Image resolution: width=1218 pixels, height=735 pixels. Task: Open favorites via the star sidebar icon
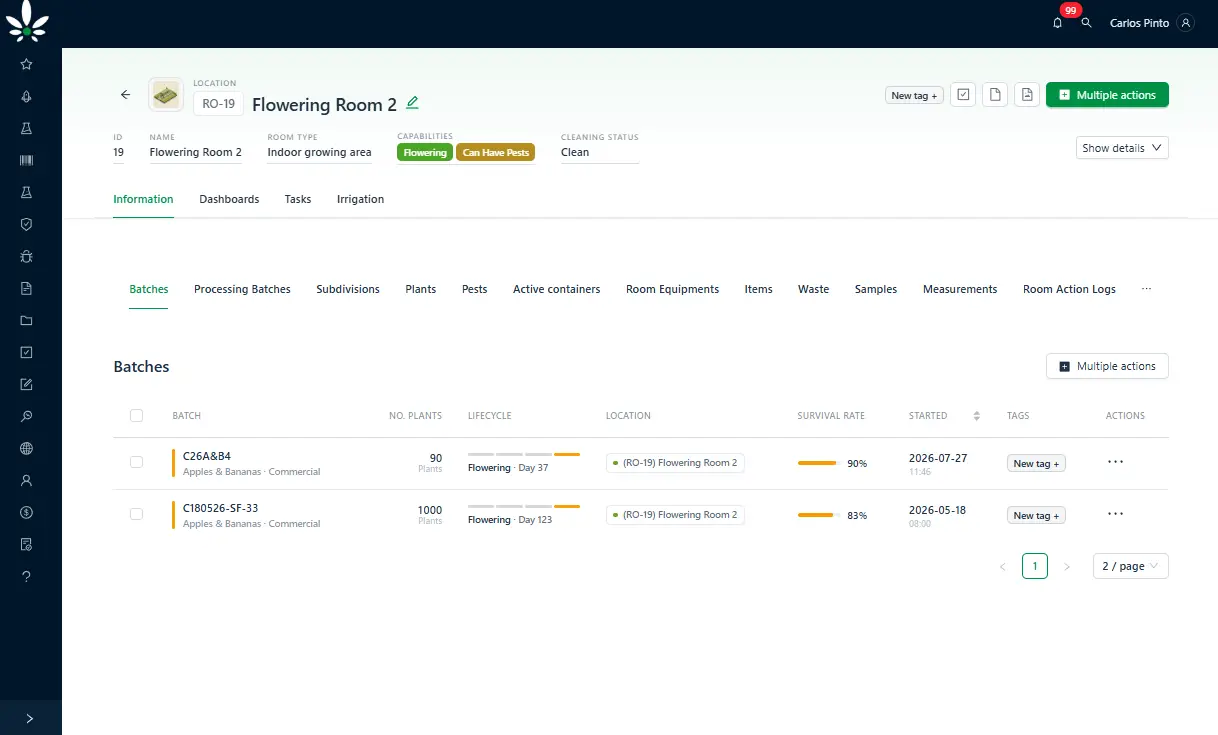tap(26, 64)
